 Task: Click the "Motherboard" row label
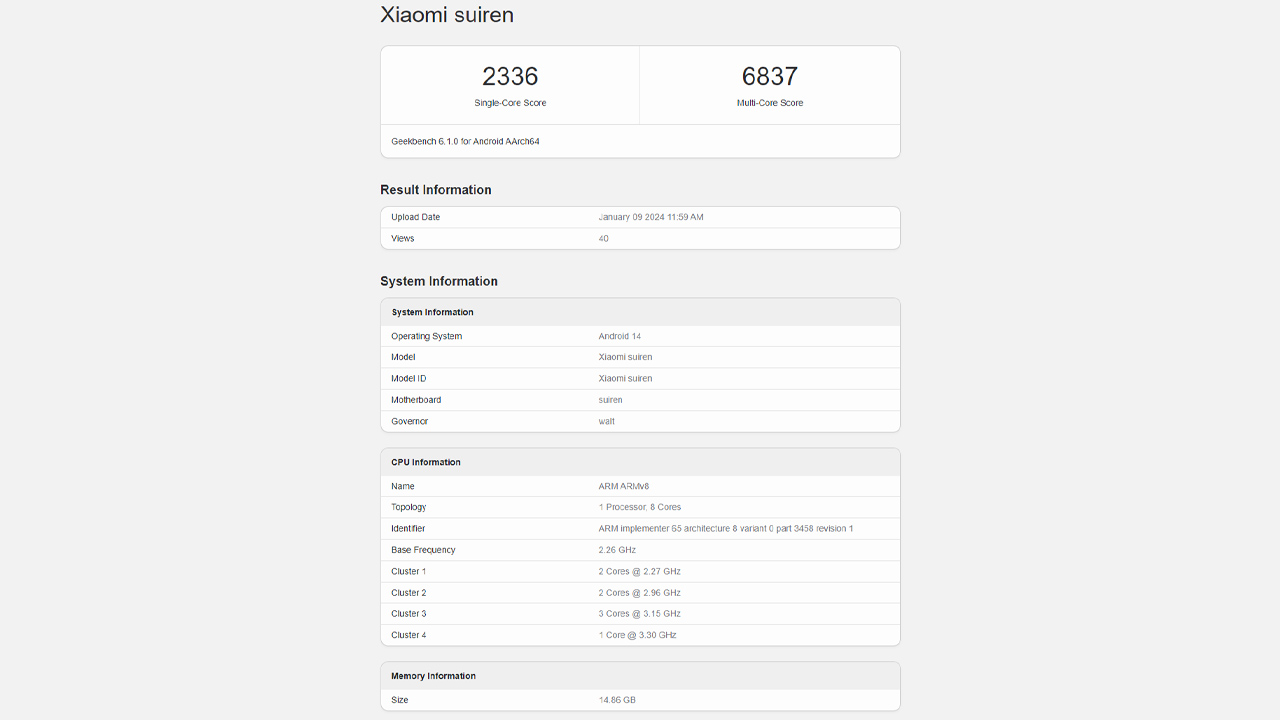point(416,400)
